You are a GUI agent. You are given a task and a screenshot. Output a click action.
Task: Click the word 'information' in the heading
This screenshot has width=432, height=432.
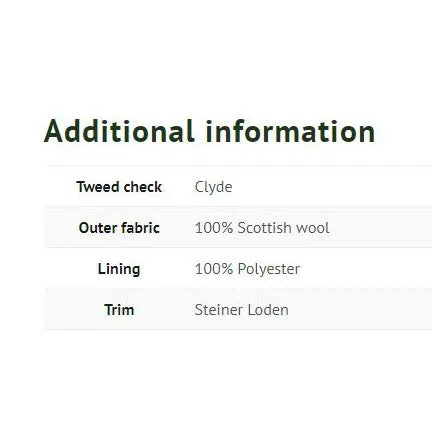291,131
